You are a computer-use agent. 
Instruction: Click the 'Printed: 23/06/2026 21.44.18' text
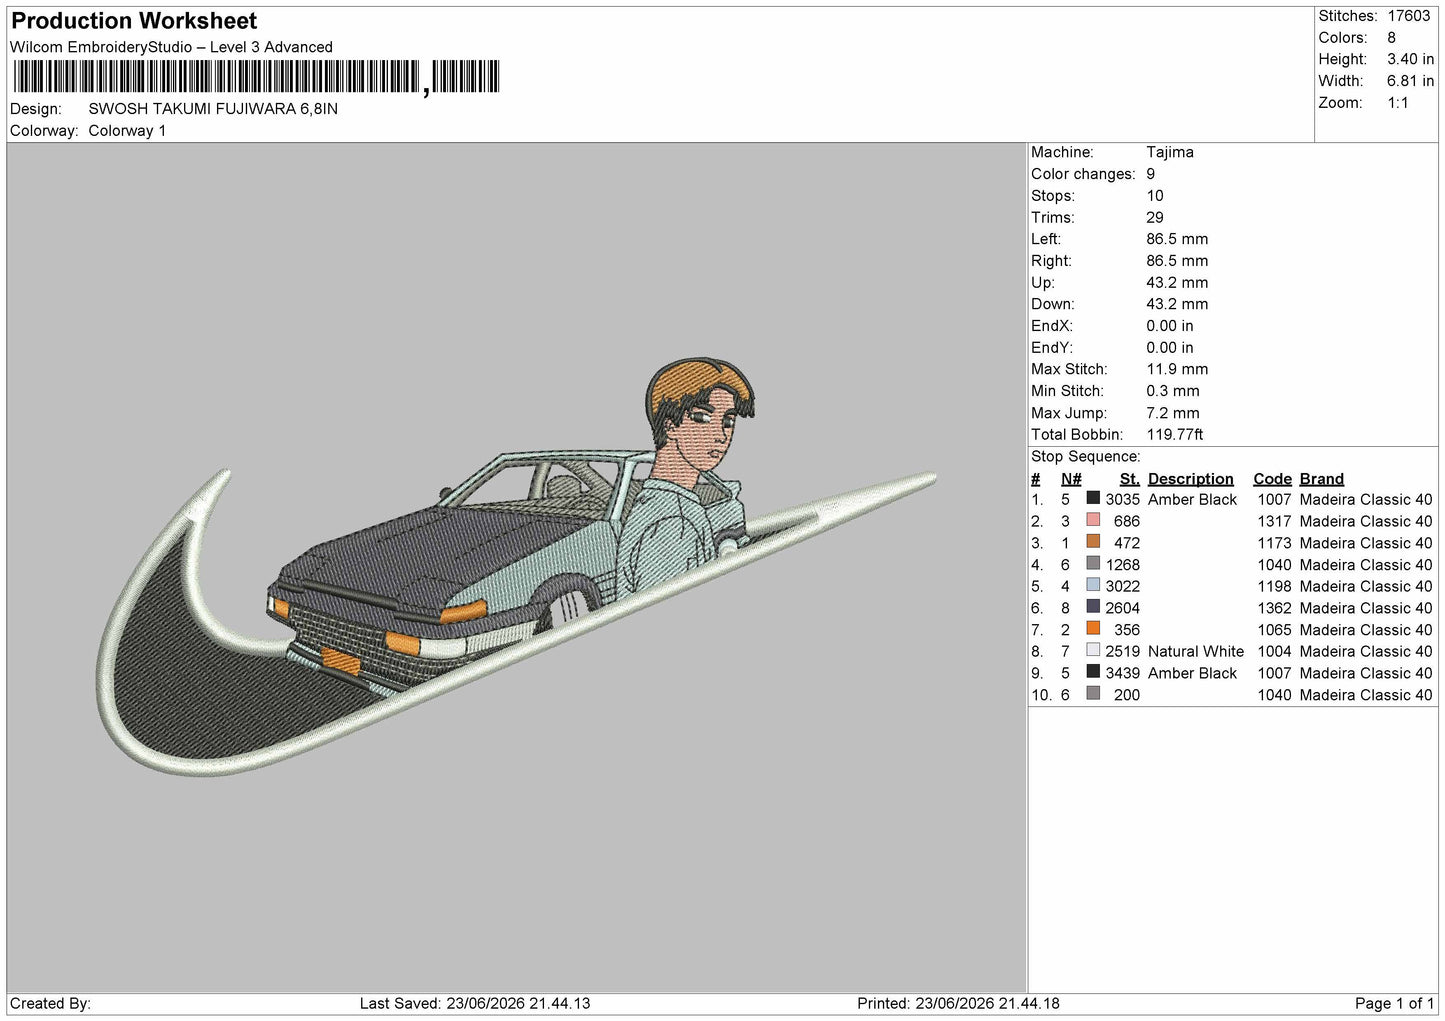pos(958,1003)
